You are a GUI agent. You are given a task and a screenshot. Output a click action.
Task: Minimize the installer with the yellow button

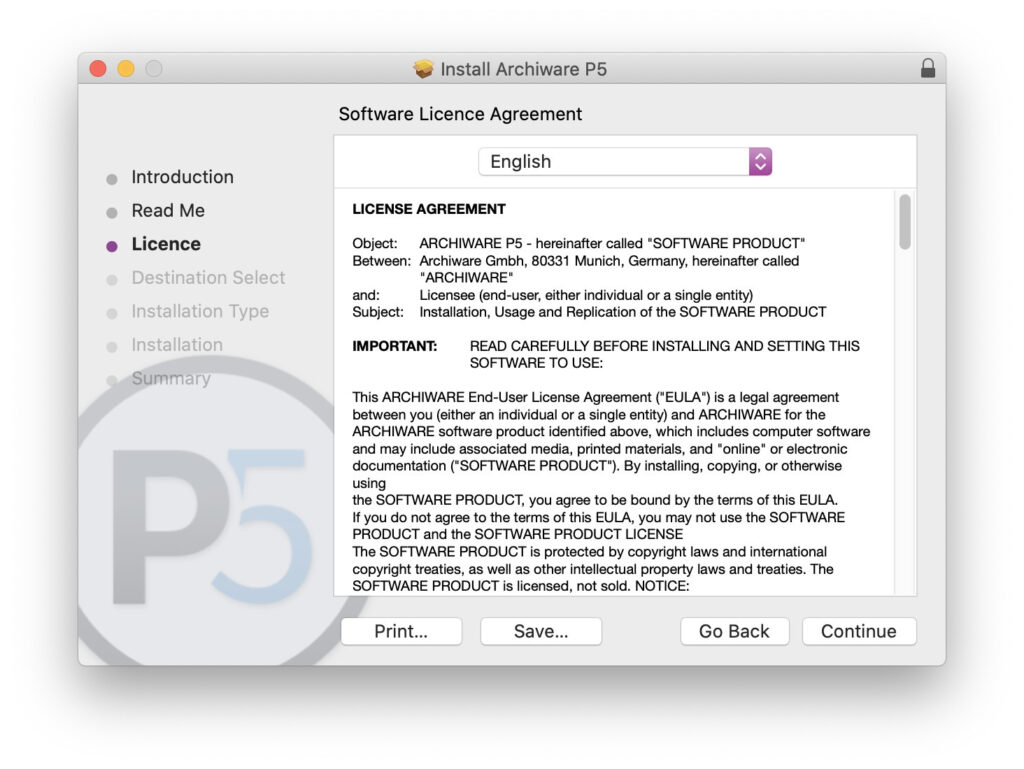[125, 69]
